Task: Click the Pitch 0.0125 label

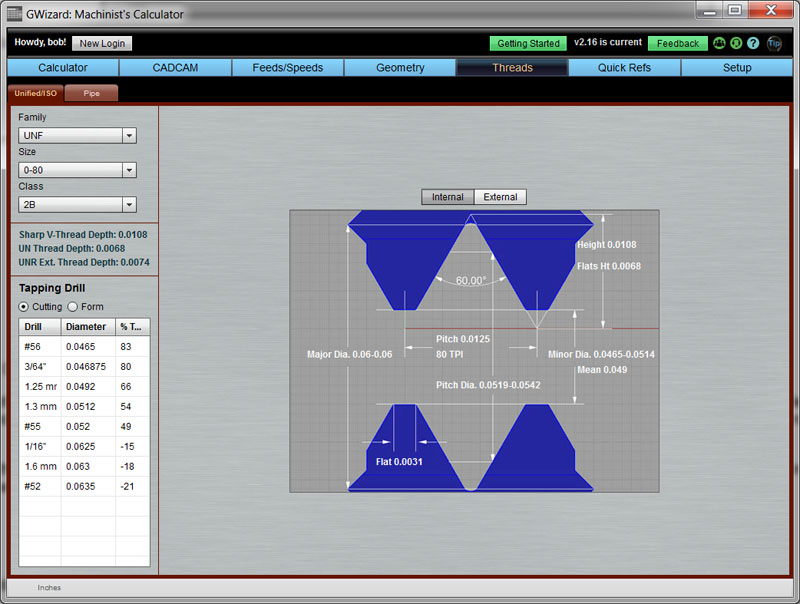Action: click(463, 339)
